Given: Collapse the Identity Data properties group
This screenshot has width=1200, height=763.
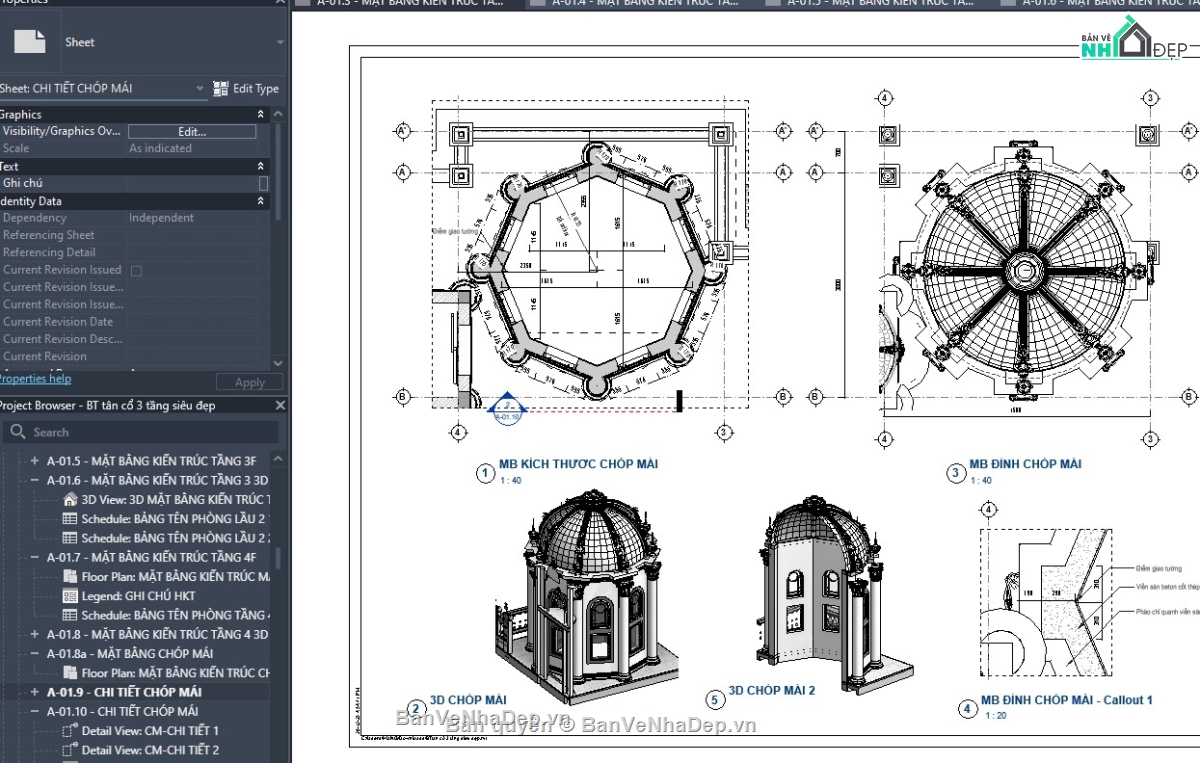Looking at the screenshot, I should (x=261, y=201).
